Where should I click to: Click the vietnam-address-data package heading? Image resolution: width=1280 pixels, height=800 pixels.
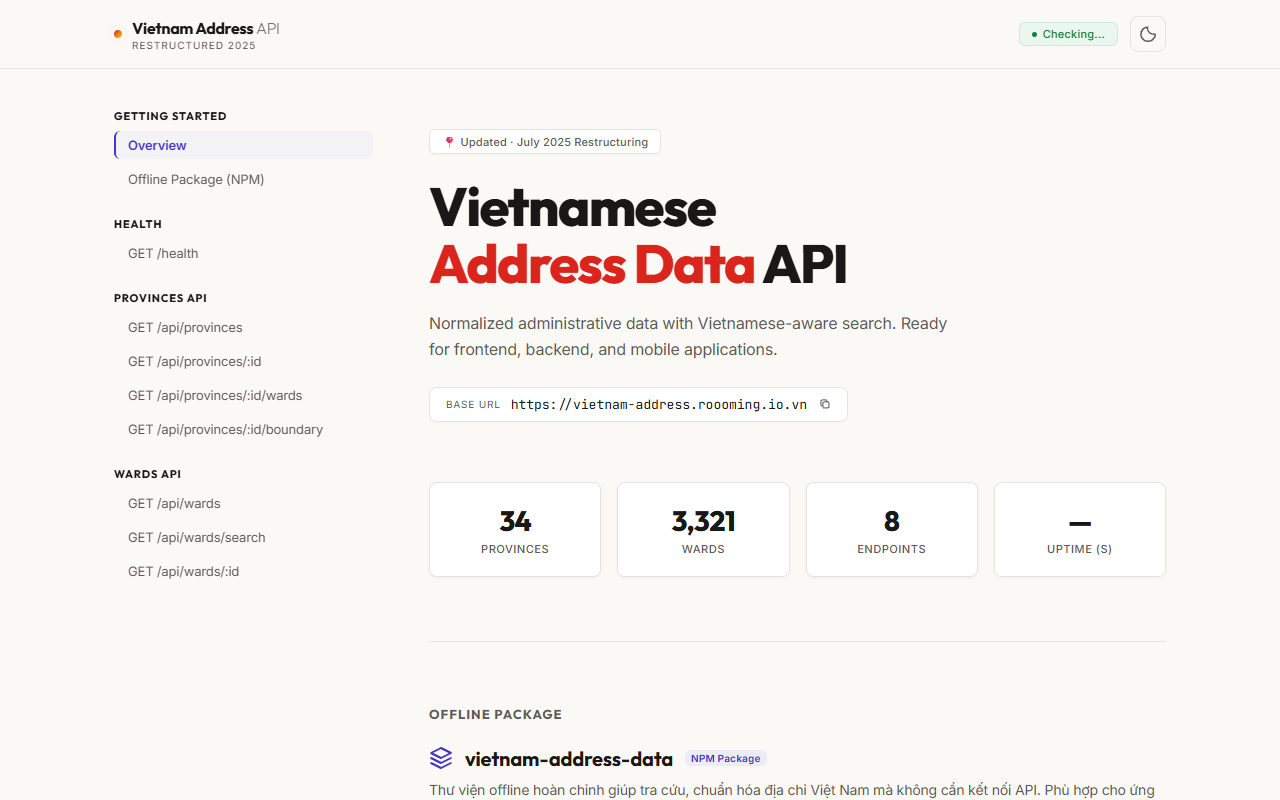[x=569, y=759]
